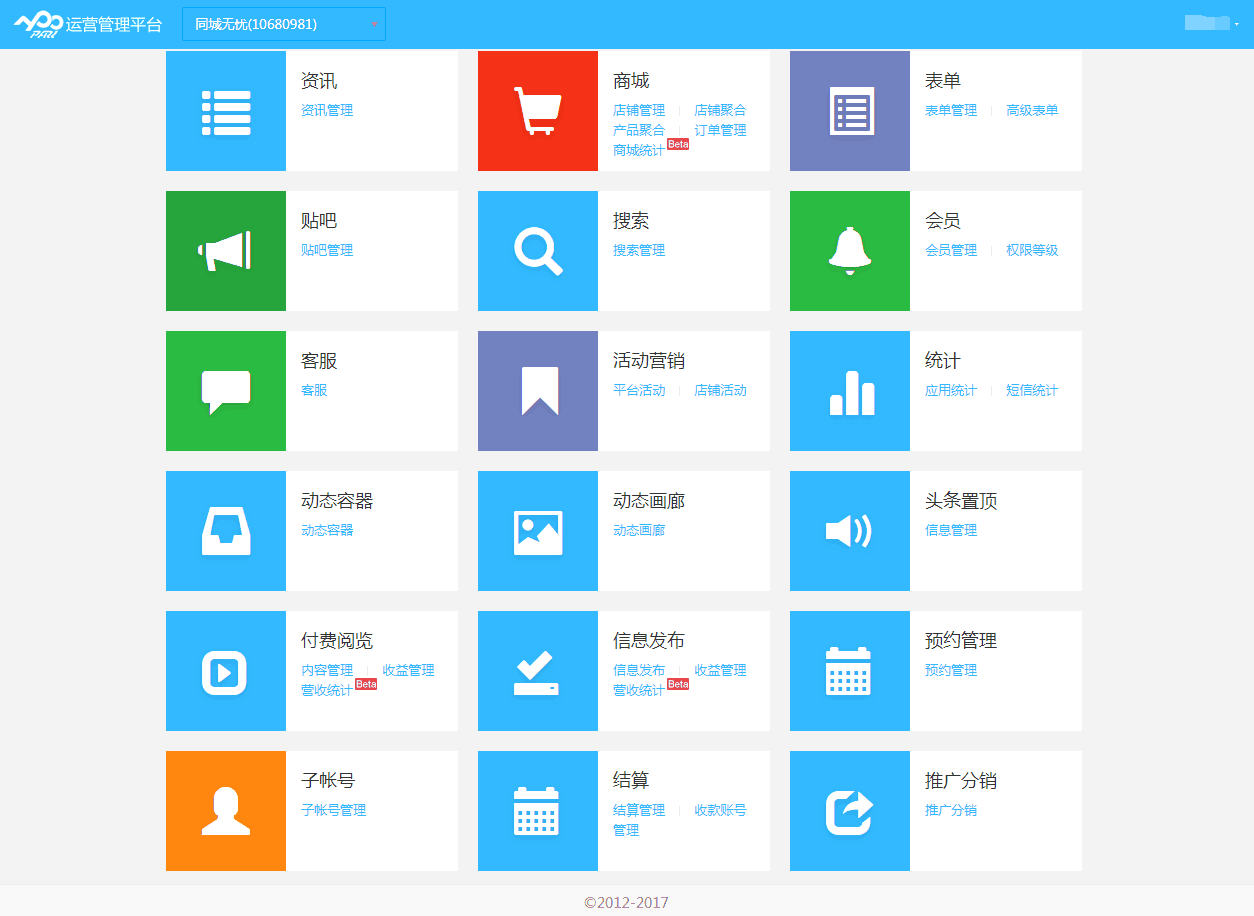The width and height of the screenshot is (1254, 916).
Task: Select the 搜索 magnifier icon
Action: pyautogui.click(x=537, y=250)
